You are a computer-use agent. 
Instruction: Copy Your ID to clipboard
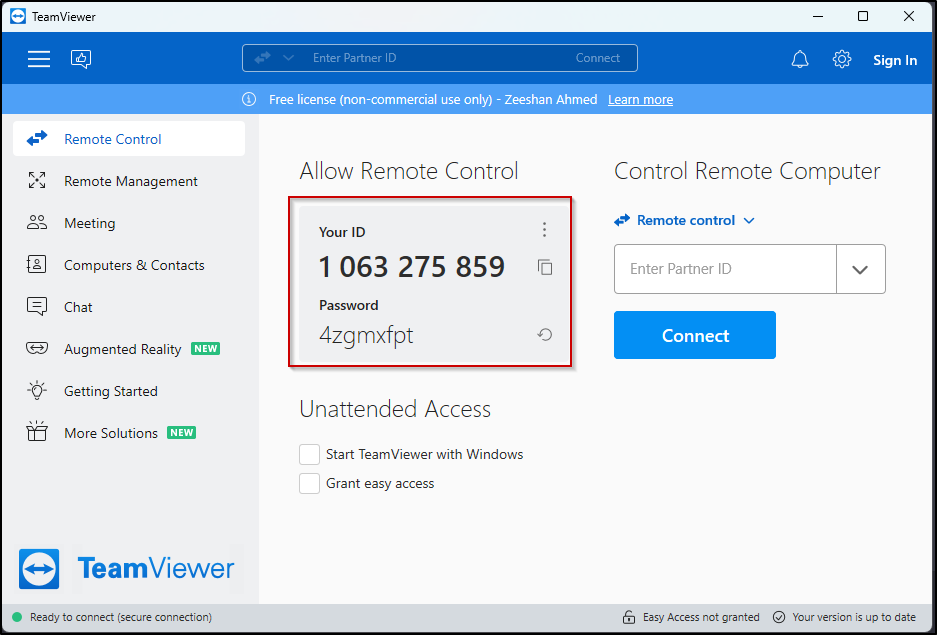click(x=545, y=267)
